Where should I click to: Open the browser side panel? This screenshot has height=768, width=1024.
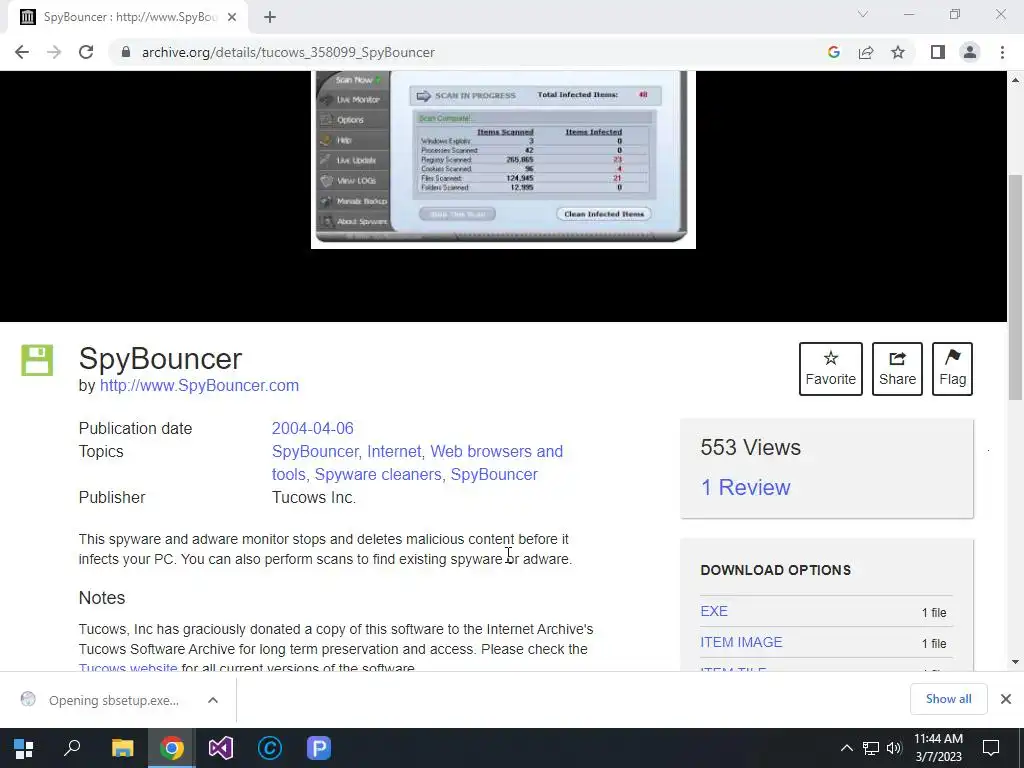tap(938, 52)
